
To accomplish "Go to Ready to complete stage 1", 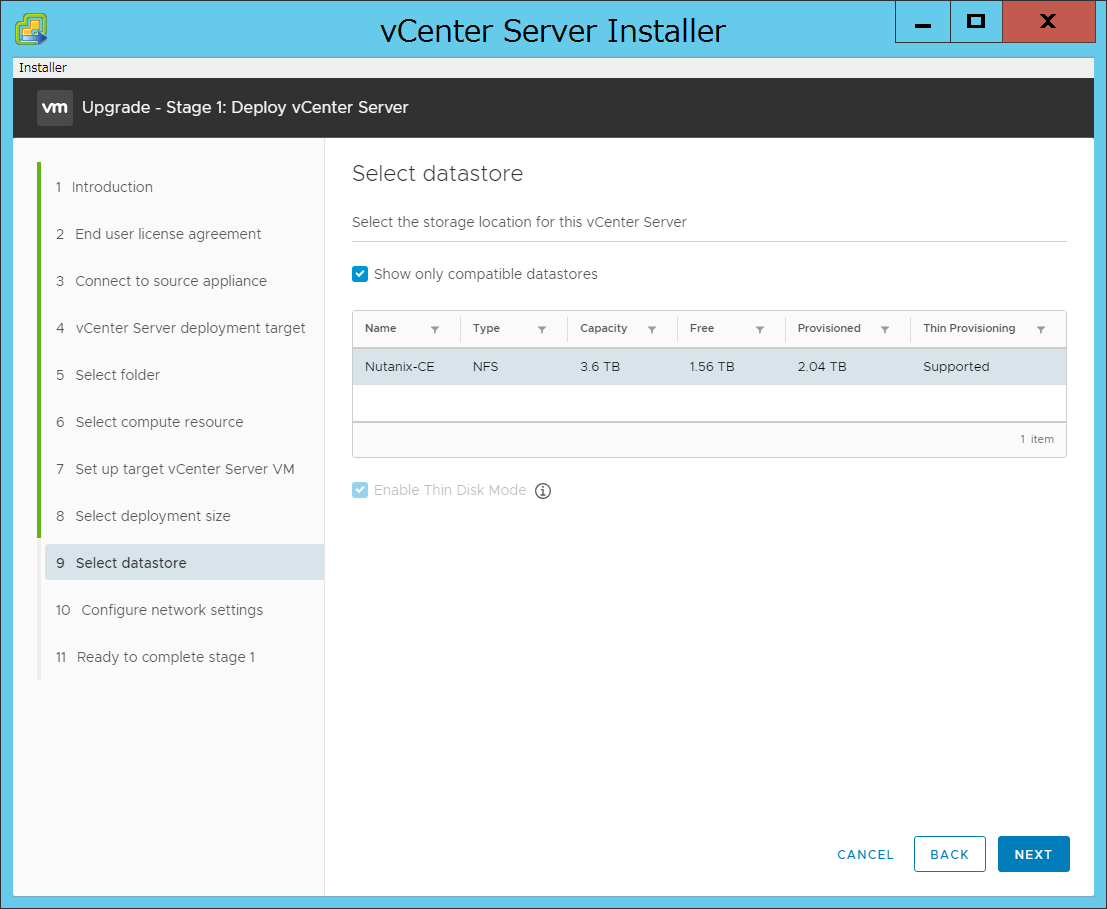I will (x=155, y=657).
